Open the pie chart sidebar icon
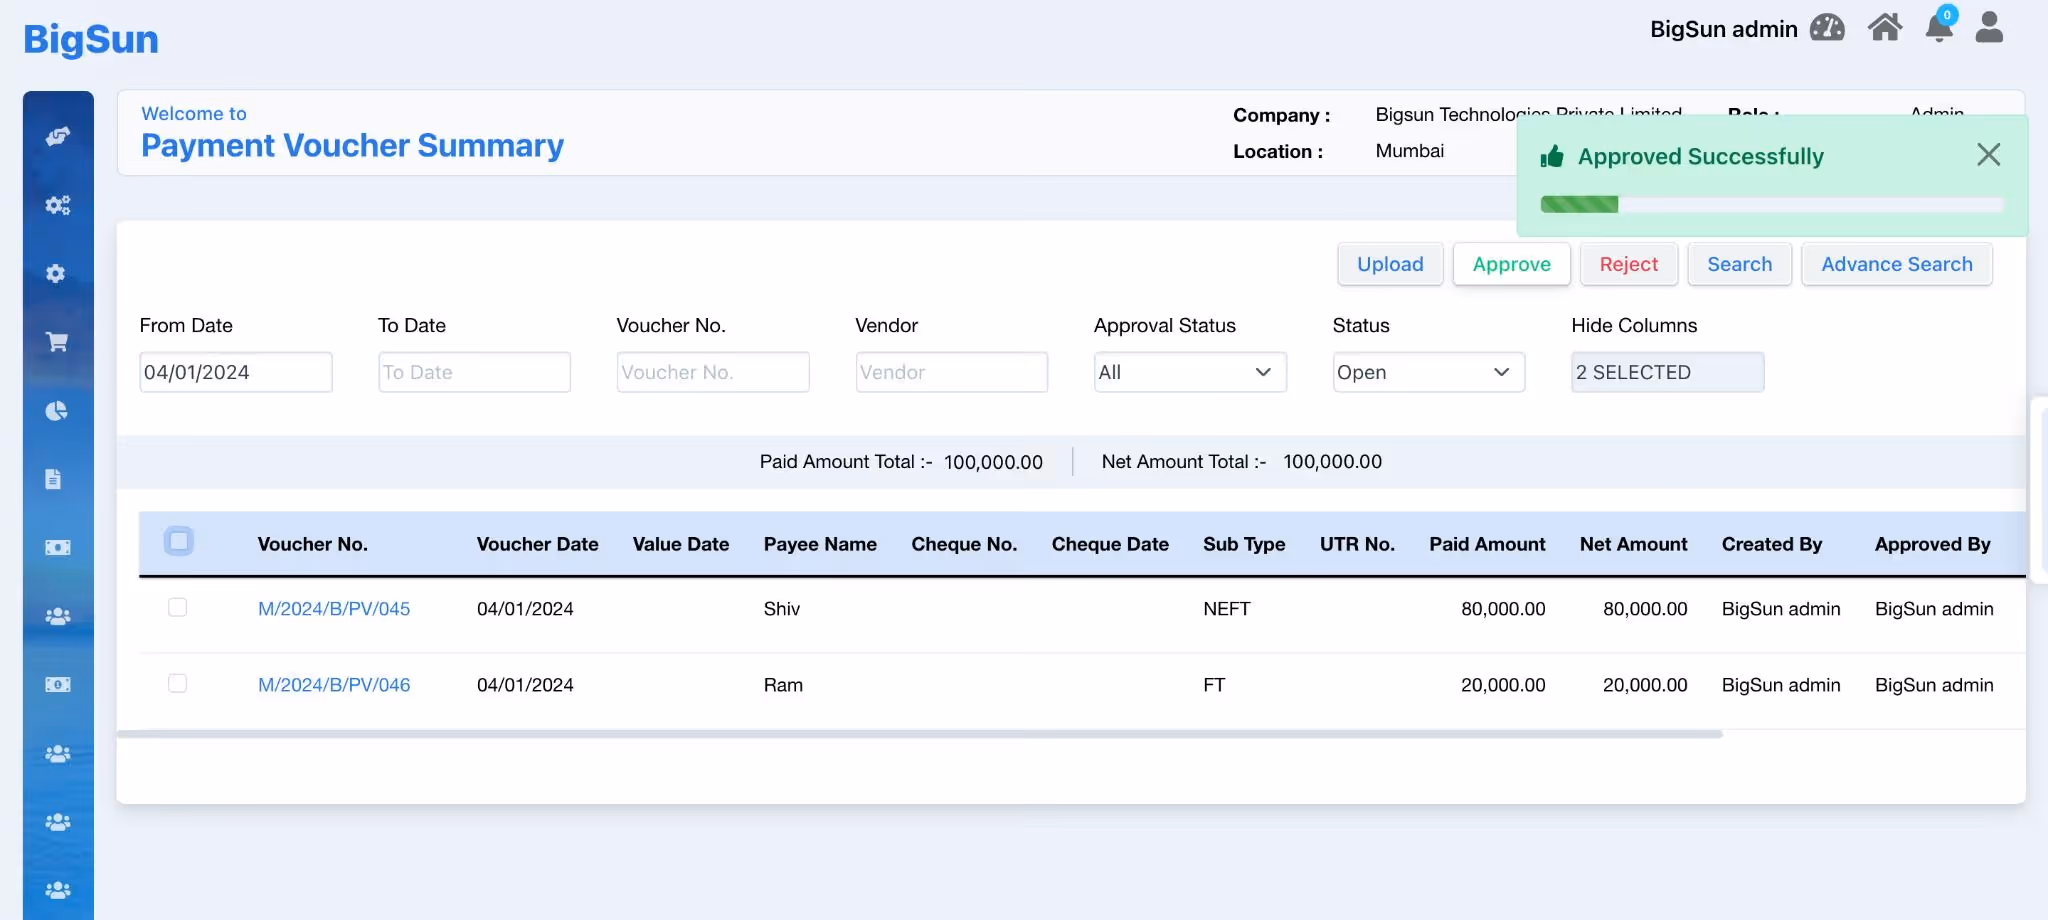The height and width of the screenshot is (920, 2048). point(57,411)
